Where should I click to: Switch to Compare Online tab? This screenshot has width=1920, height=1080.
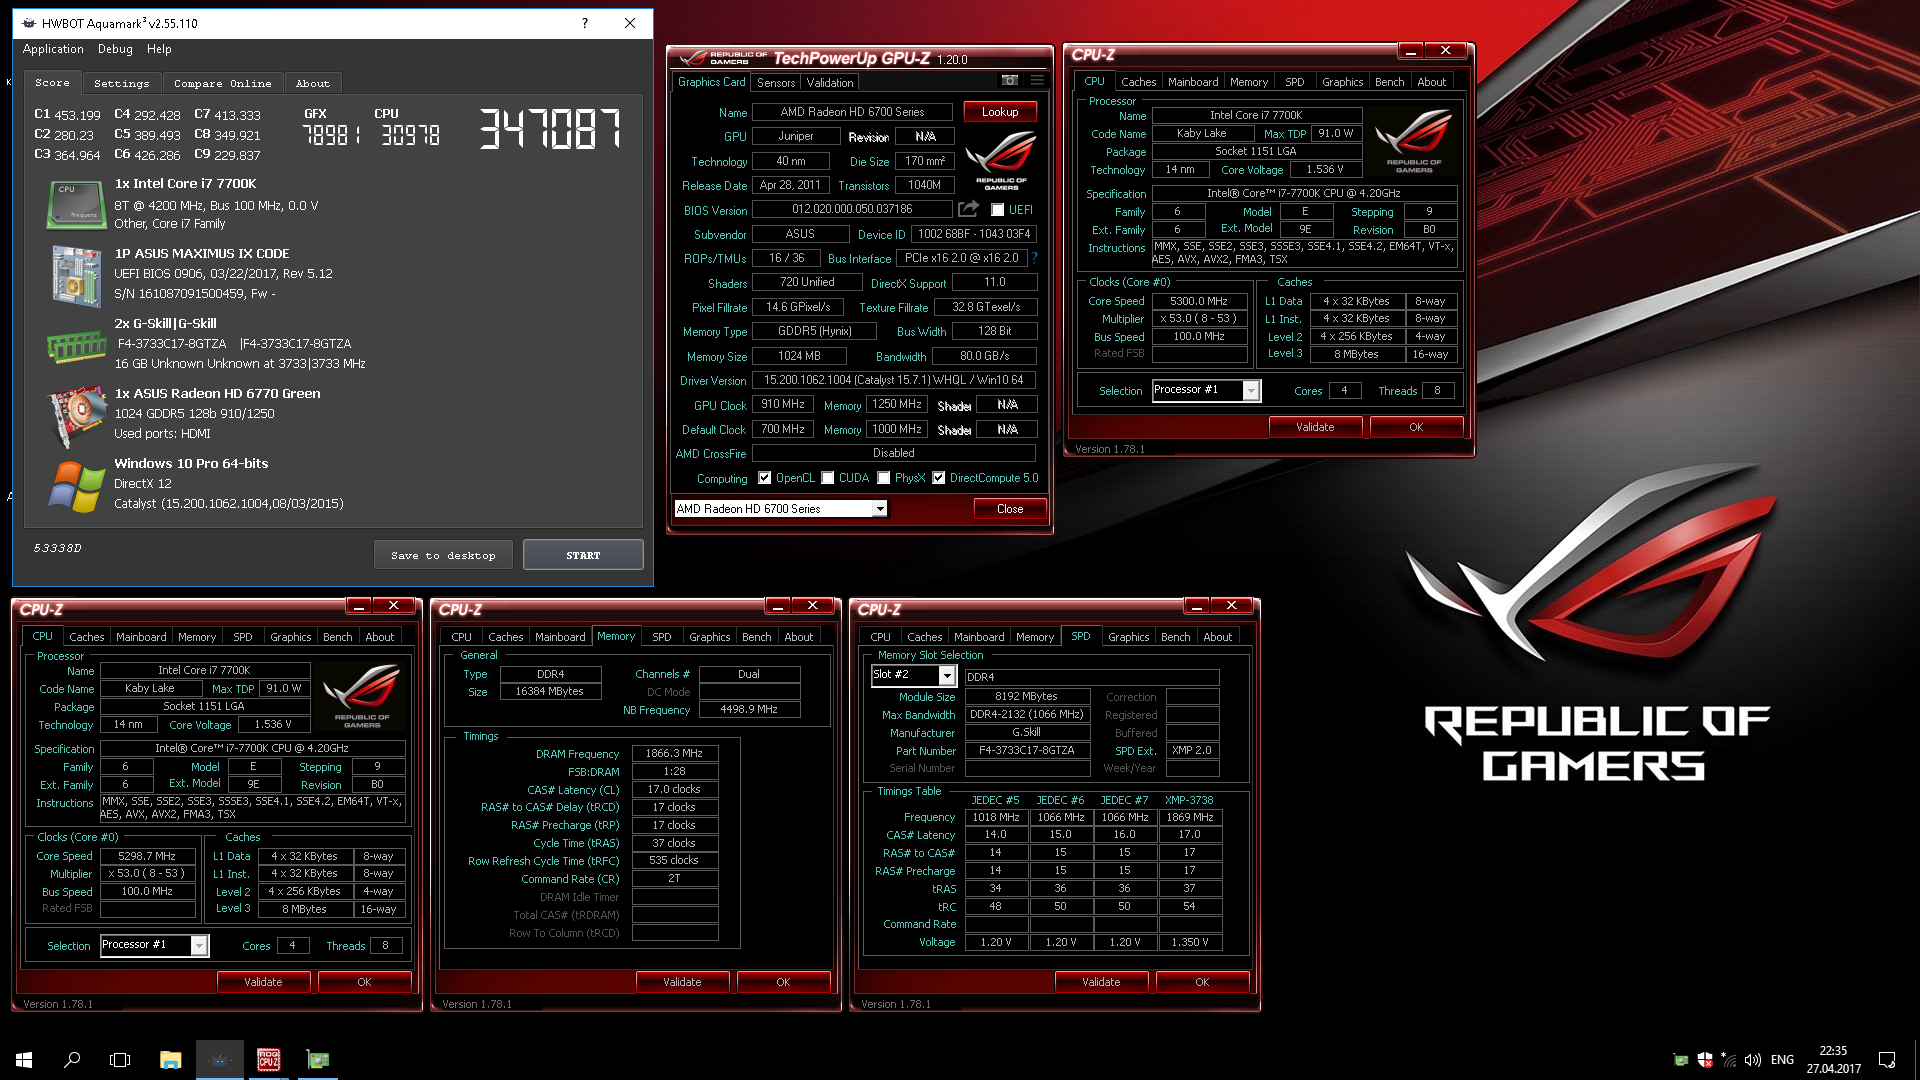tap(222, 83)
